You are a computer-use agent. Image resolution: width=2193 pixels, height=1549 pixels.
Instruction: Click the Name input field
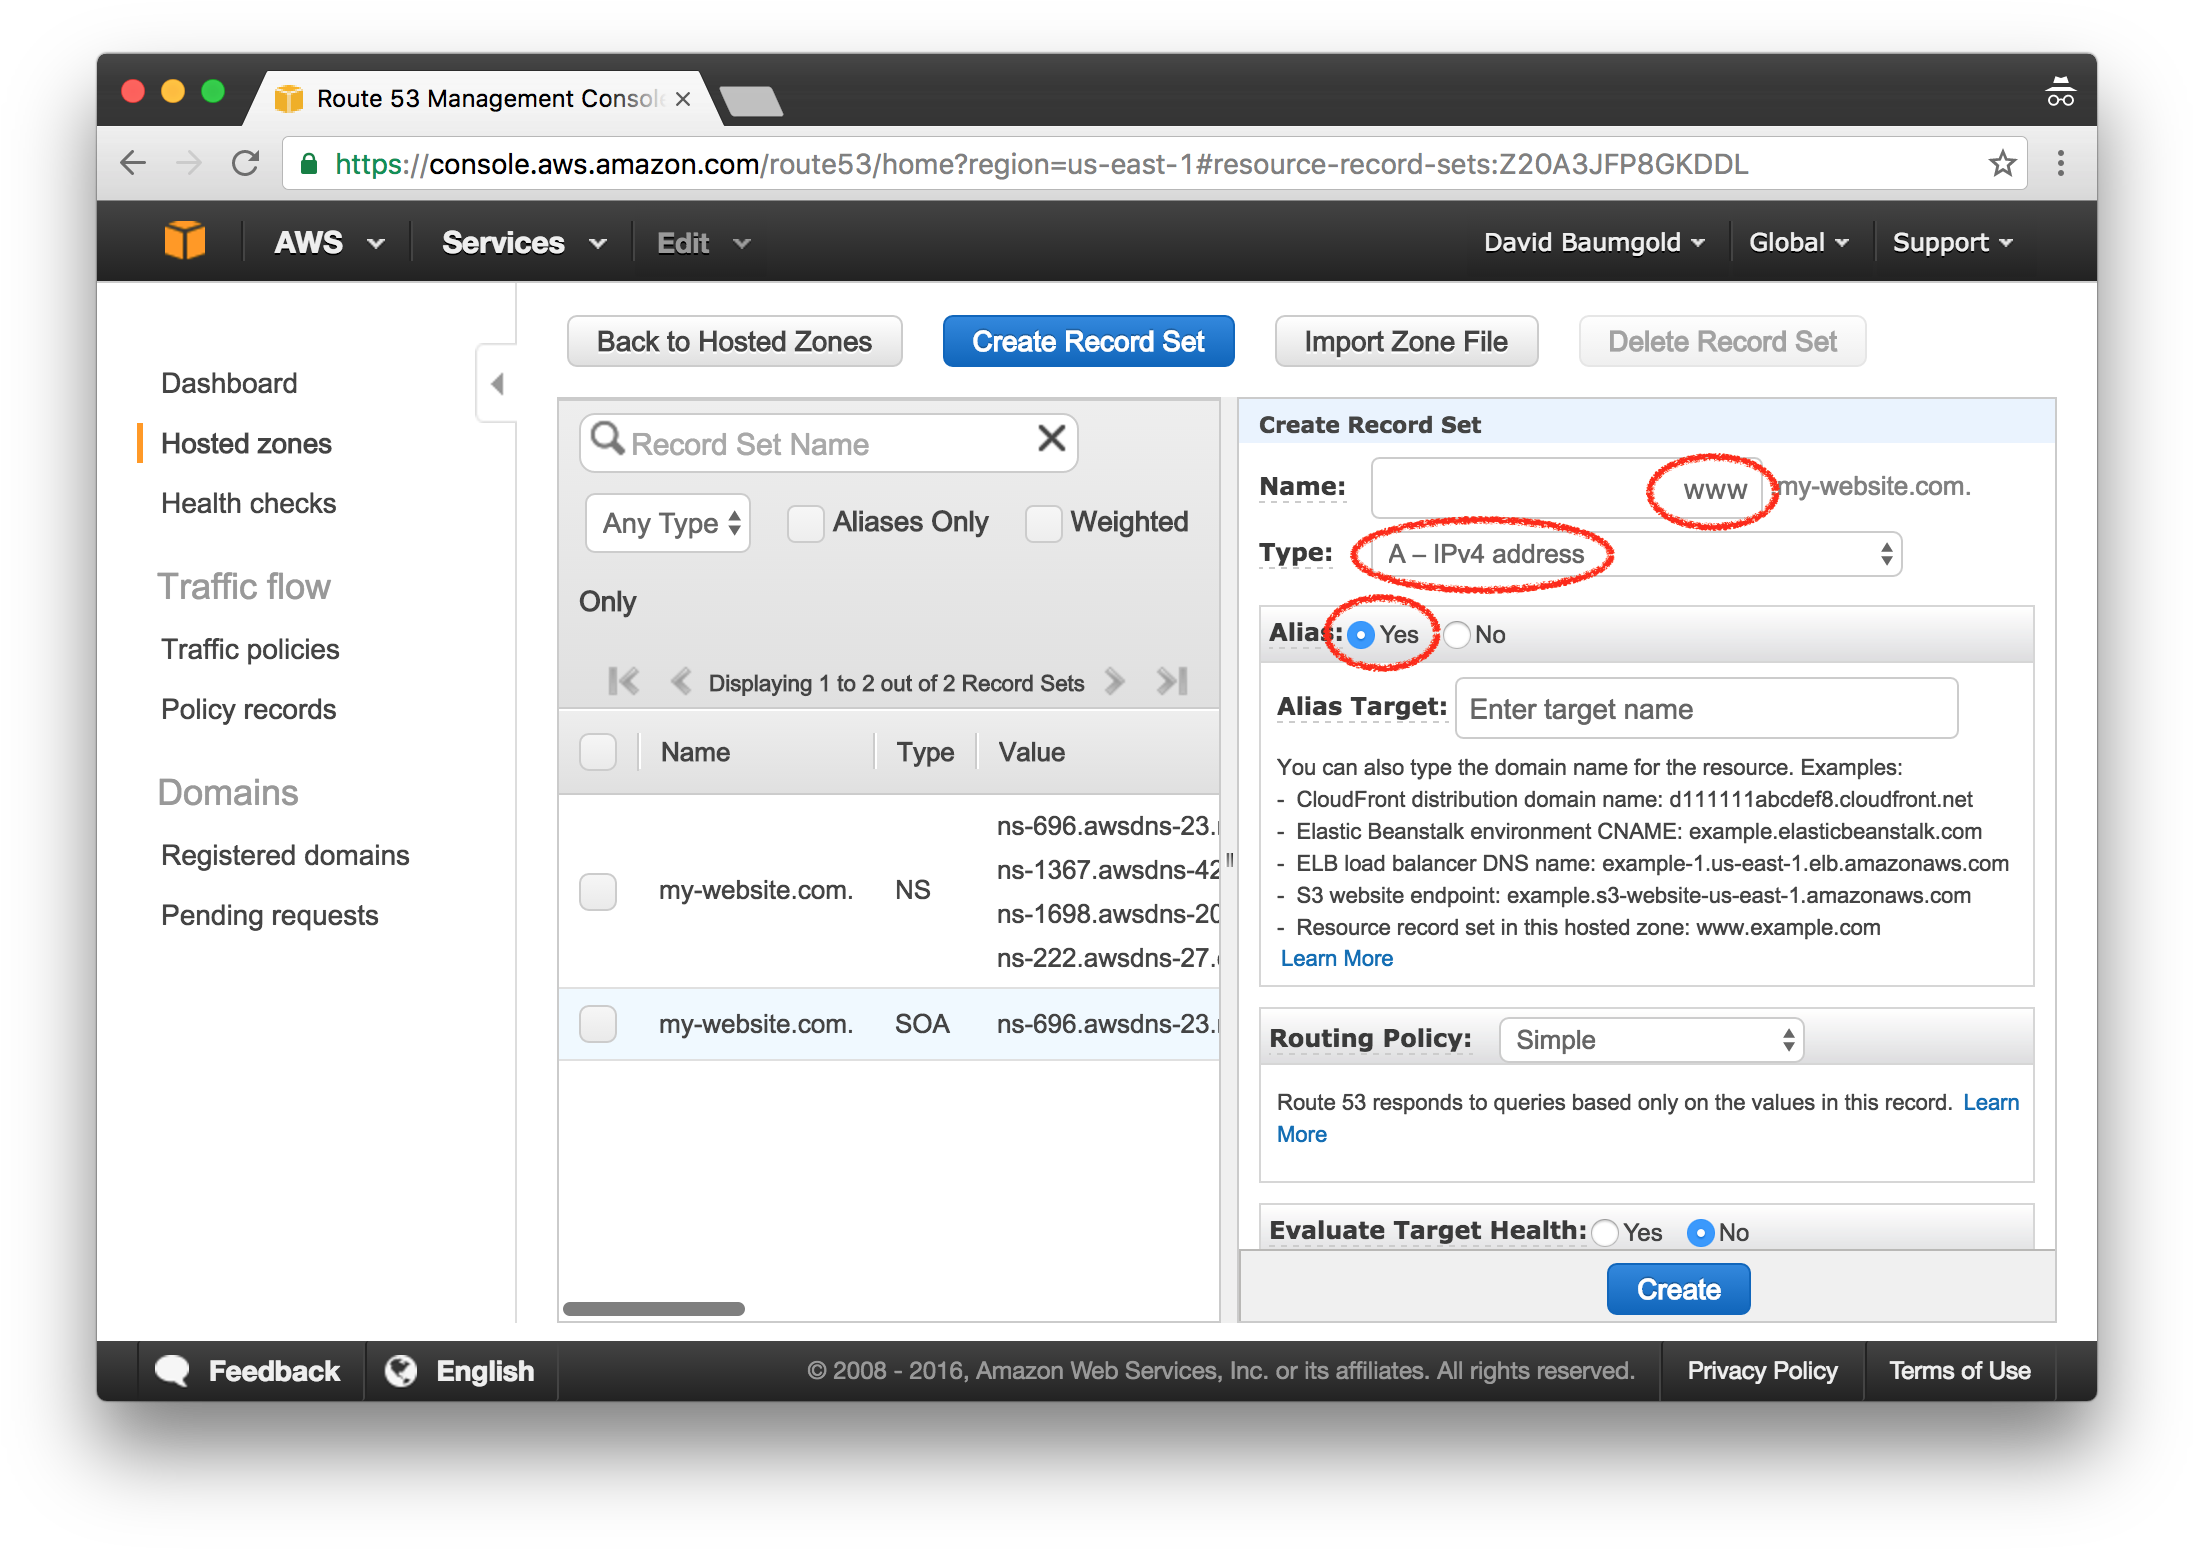1567,488
